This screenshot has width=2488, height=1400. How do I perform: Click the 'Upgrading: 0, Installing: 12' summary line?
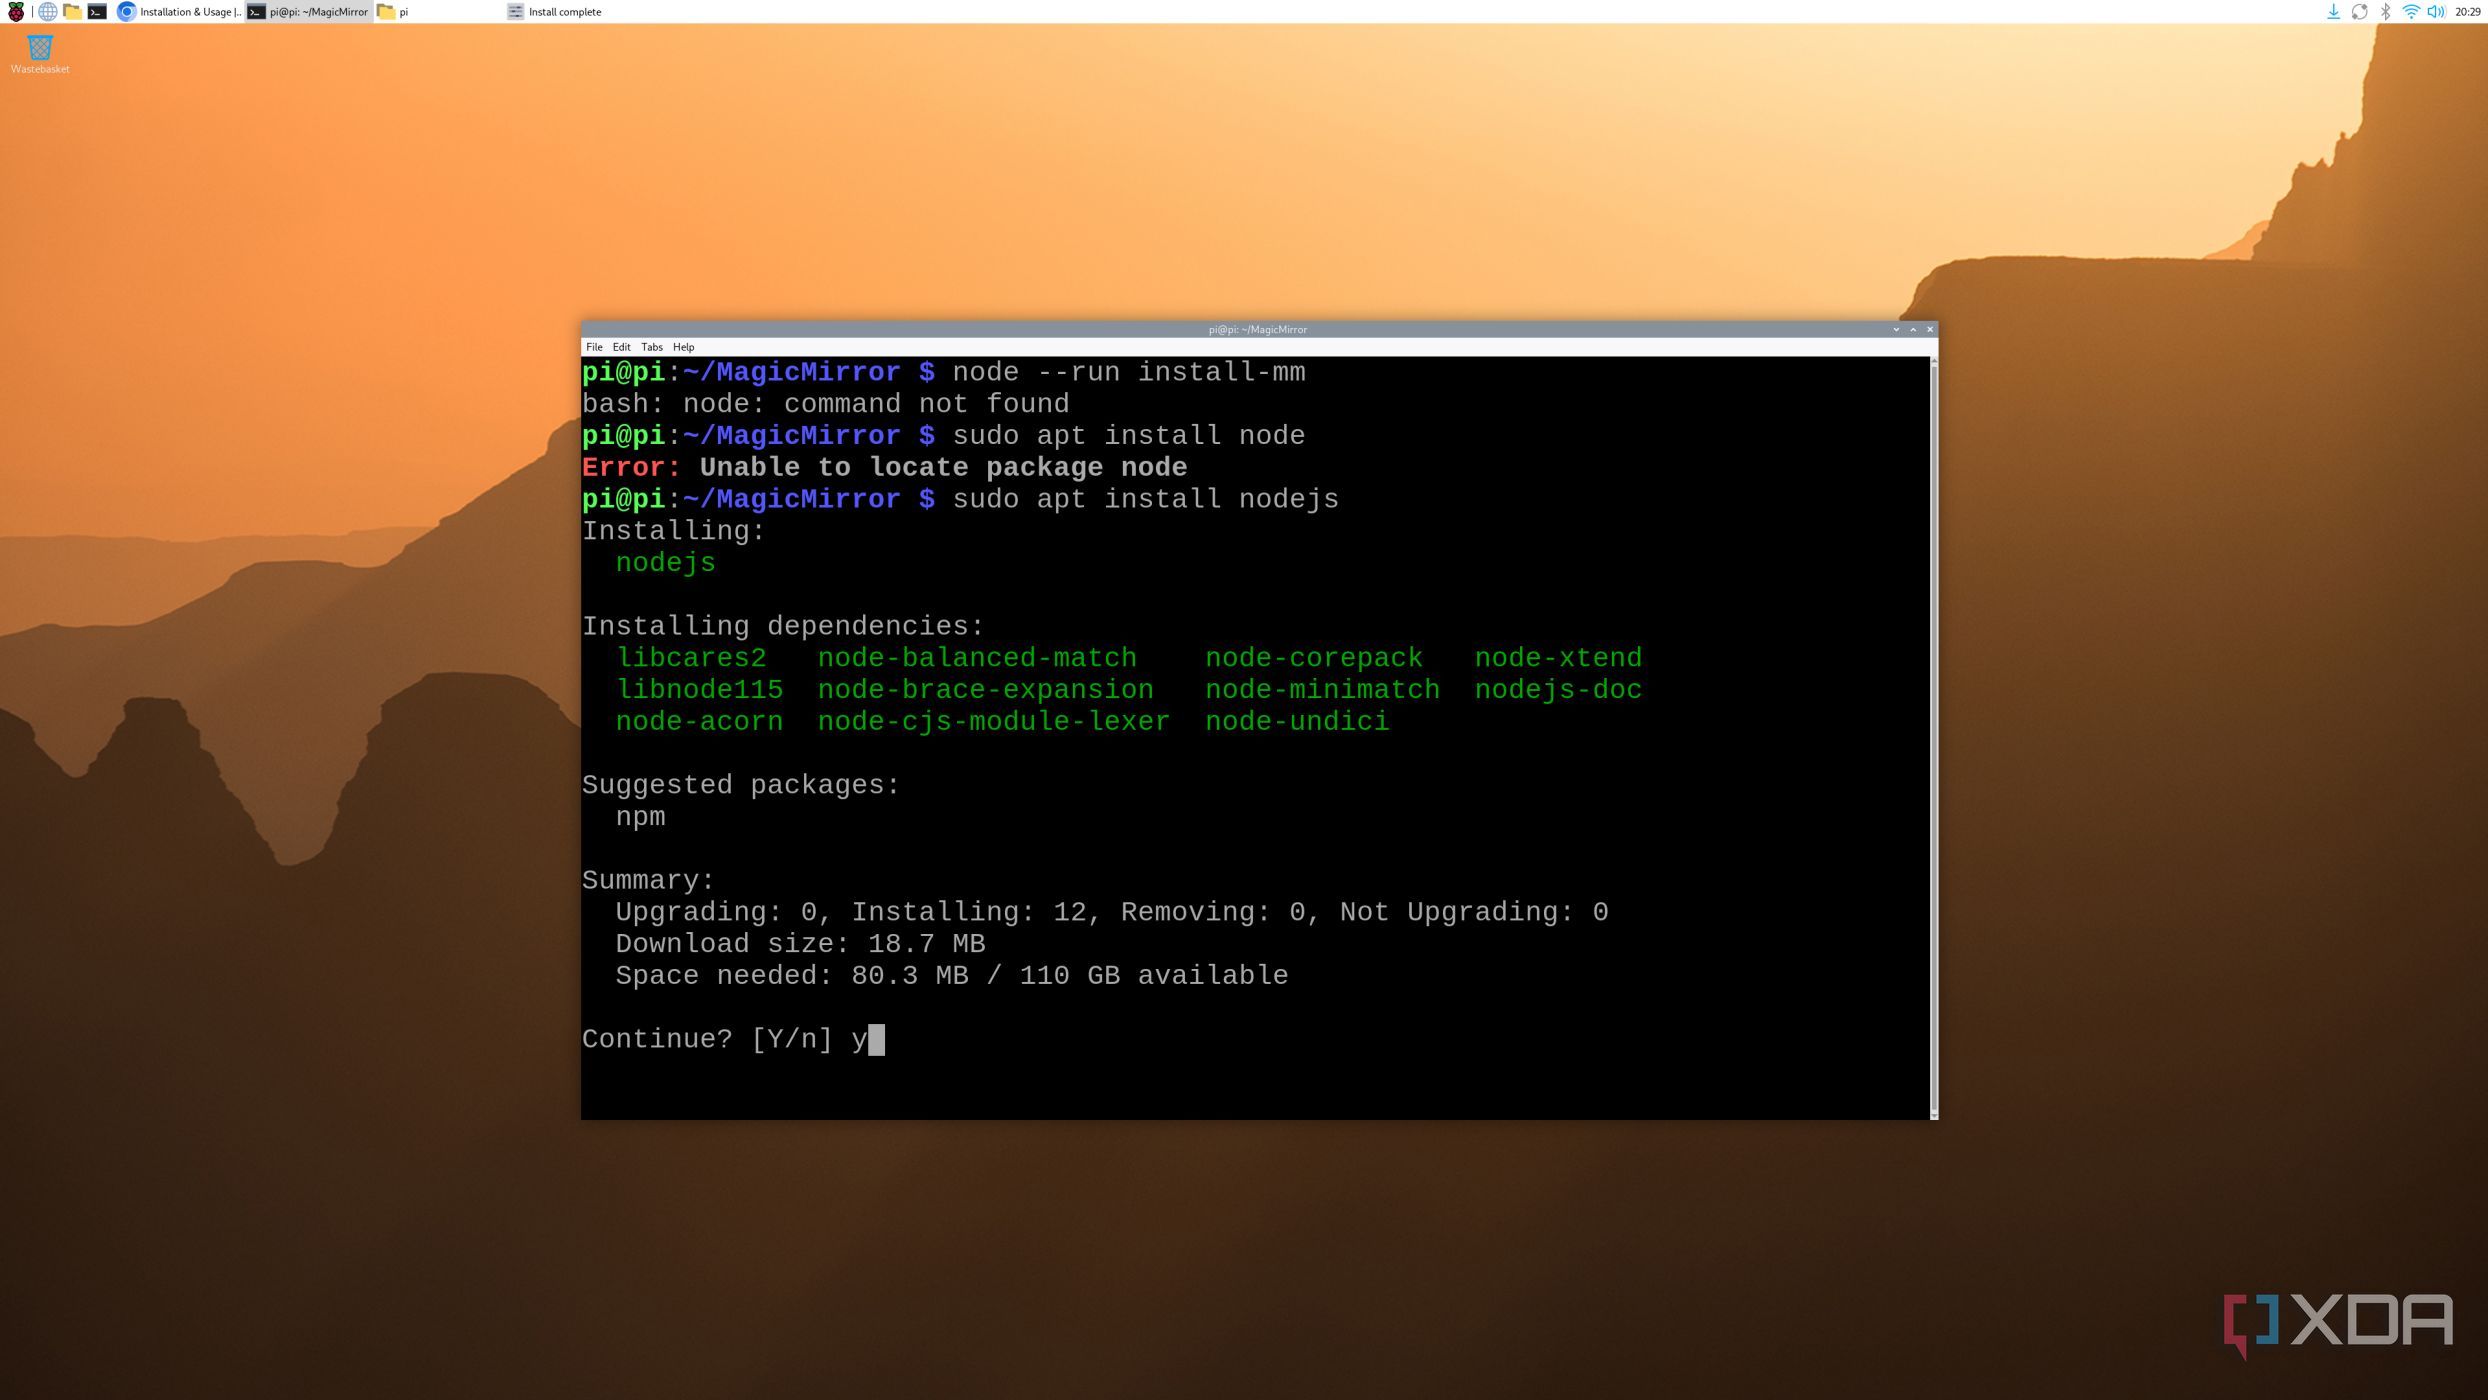pyautogui.click(x=1111, y=912)
